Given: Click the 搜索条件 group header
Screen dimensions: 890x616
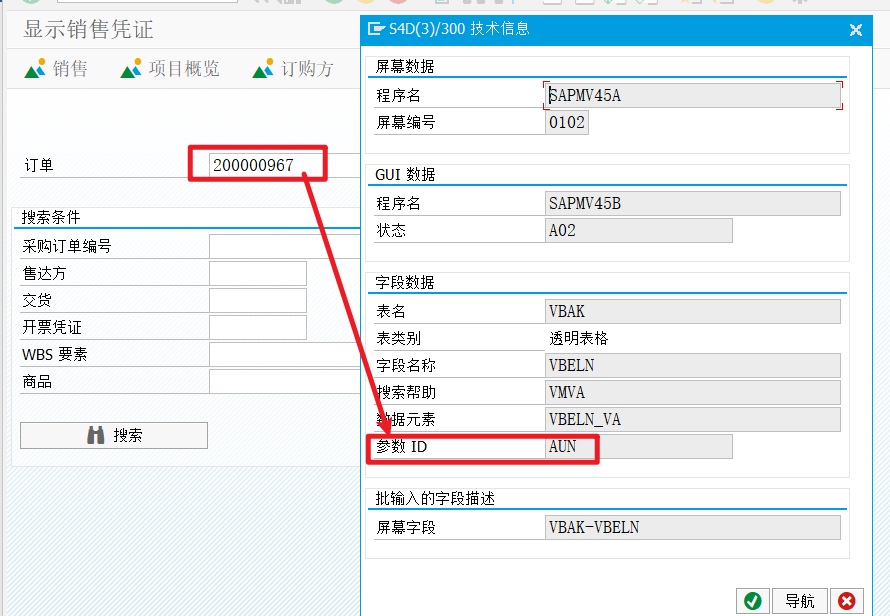Looking at the screenshot, I should point(51,217).
